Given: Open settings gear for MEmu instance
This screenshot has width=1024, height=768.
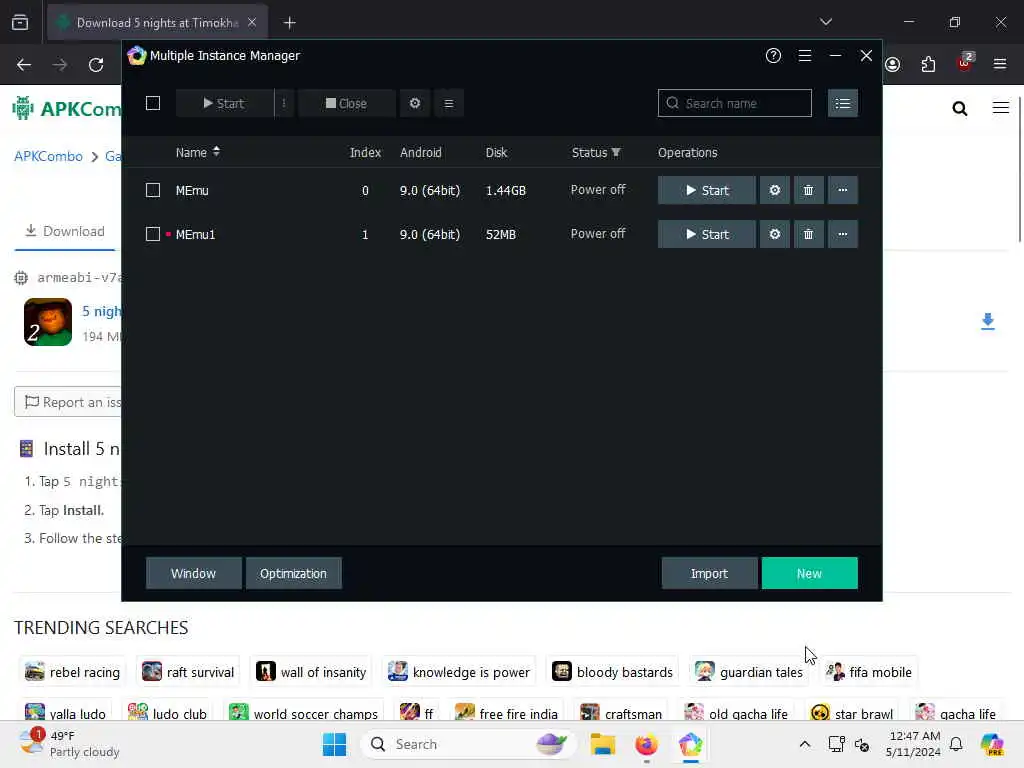Looking at the screenshot, I should click(775, 190).
